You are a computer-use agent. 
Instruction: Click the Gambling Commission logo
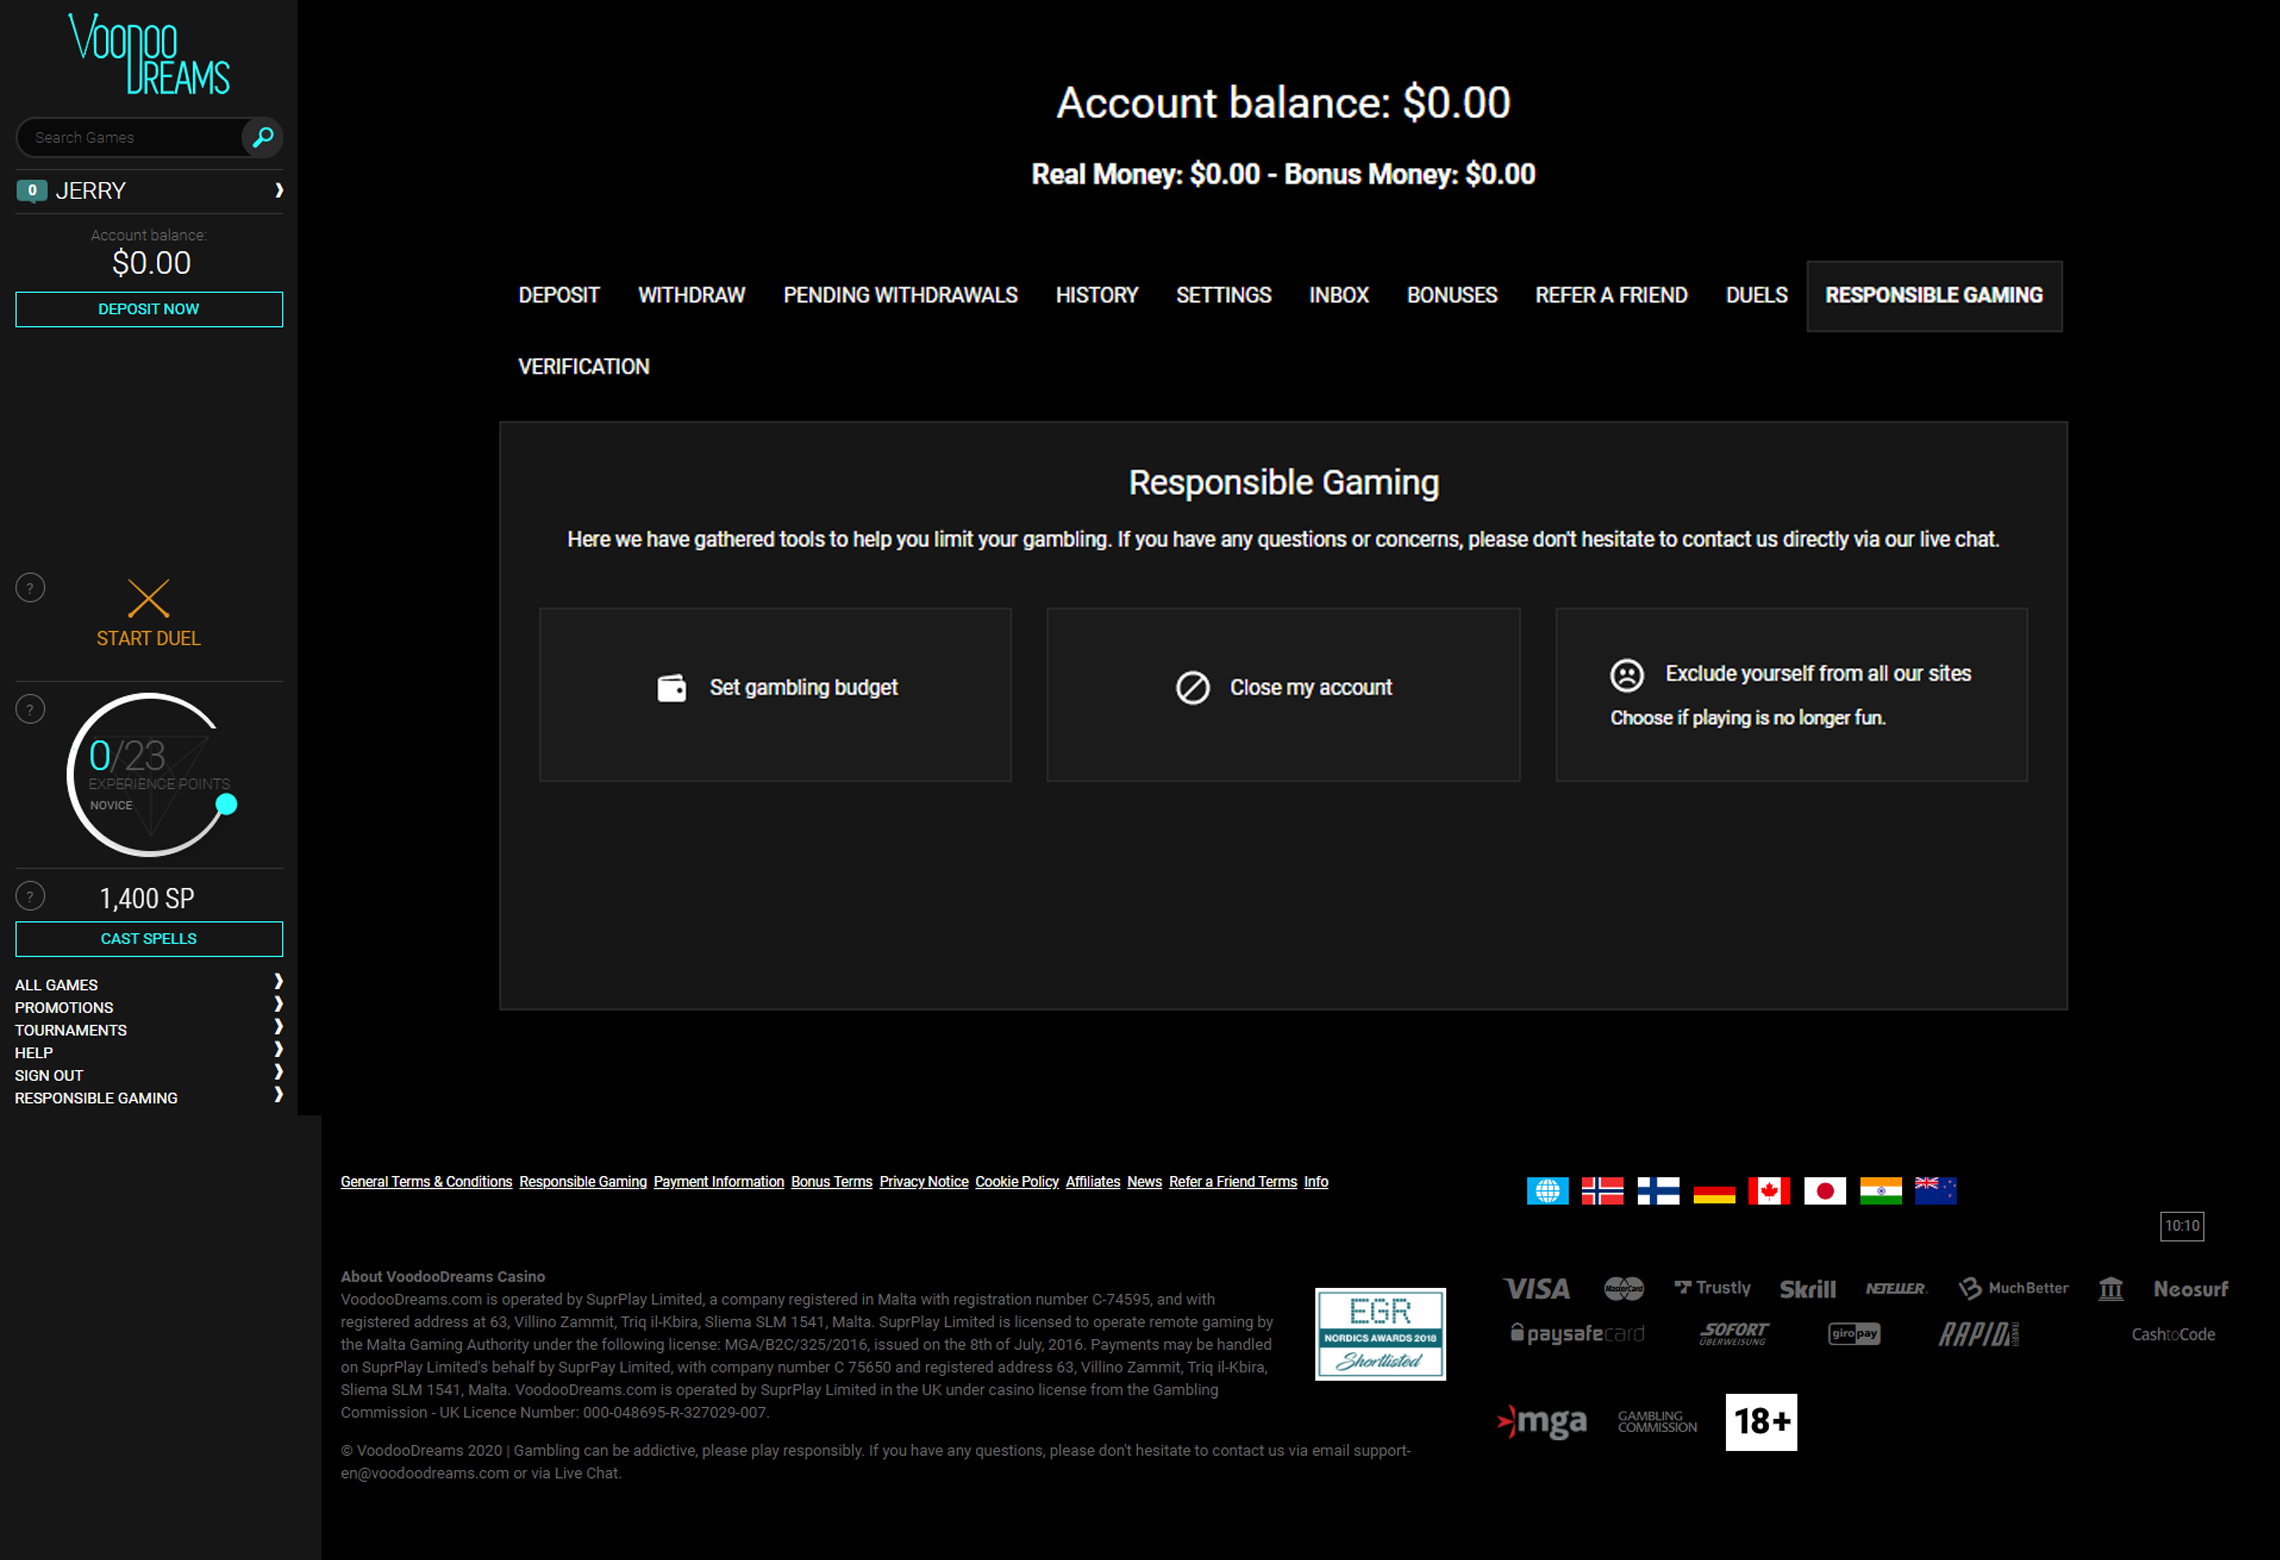click(1657, 1422)
